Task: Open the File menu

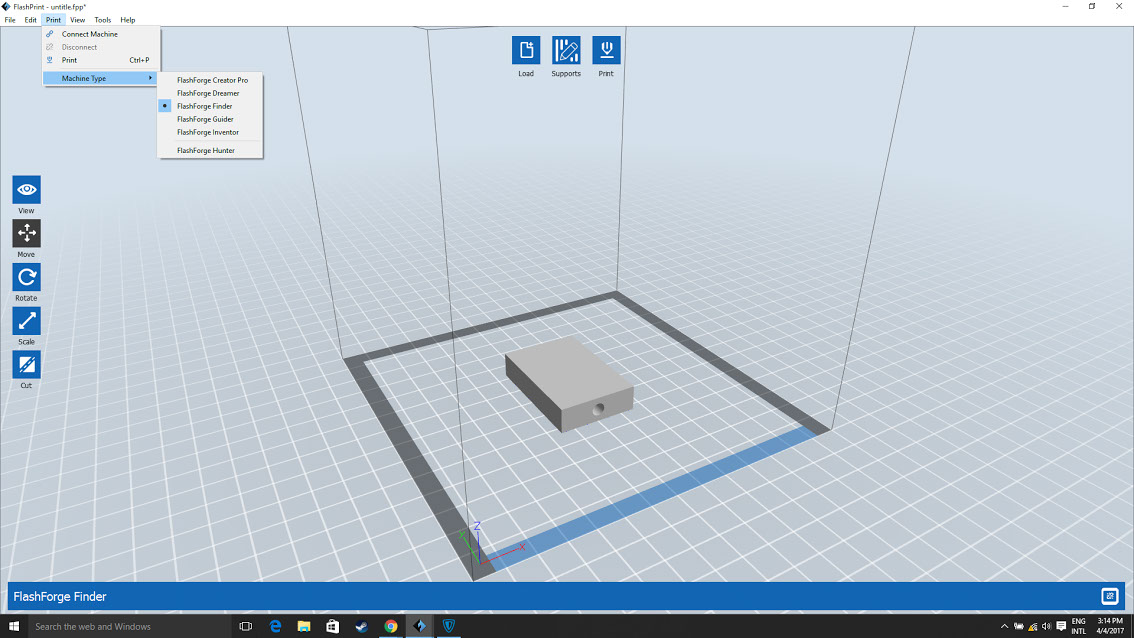Action: 10,20
